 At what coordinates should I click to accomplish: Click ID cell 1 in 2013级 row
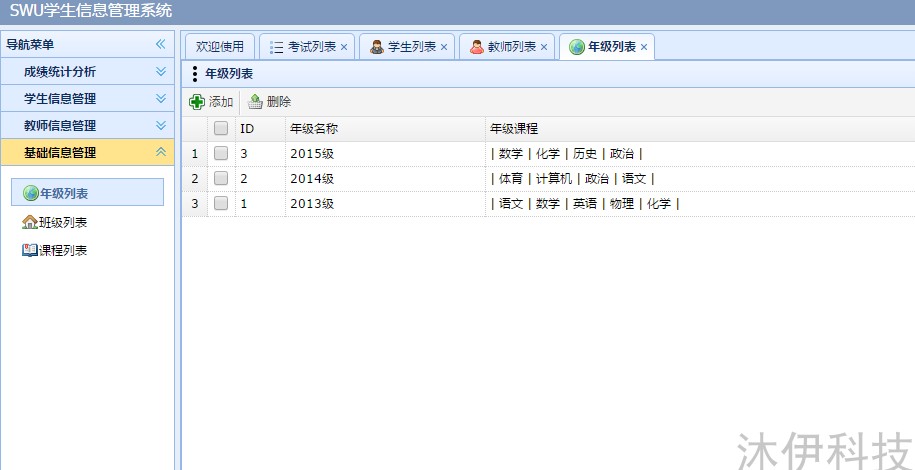pos(260,204)
